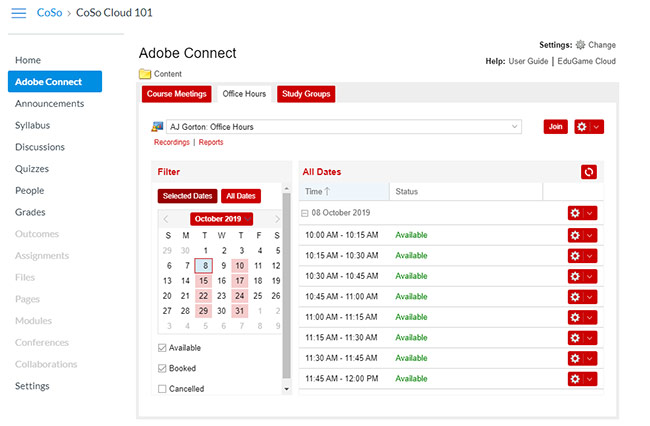
Task: Collapse the 08 October 2019 group
Action: (304, 213)
